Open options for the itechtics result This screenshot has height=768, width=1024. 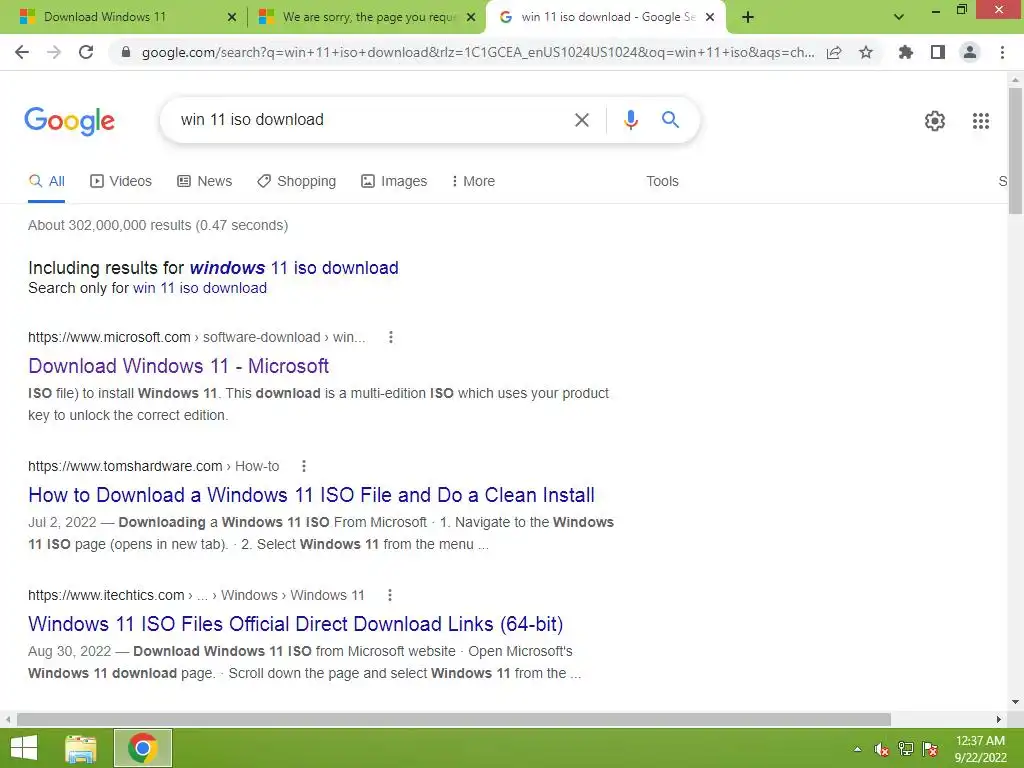(x=389, y=595)
